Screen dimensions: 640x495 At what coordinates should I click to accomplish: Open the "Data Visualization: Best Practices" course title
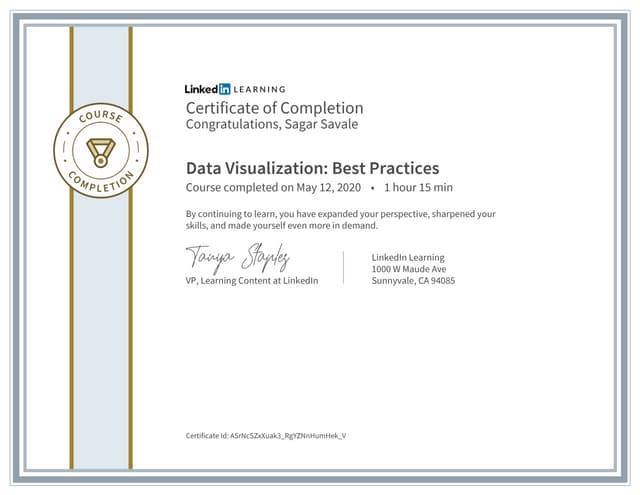tap(312, 168)
